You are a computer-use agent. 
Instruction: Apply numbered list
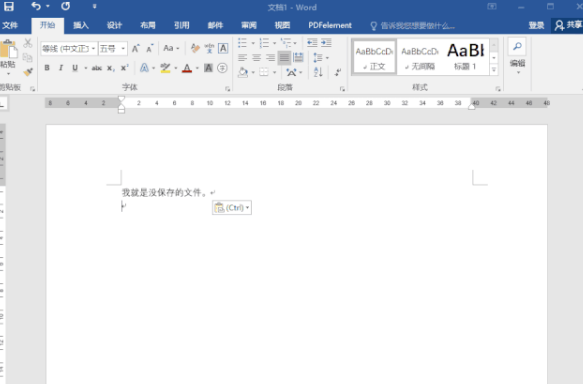pyautogui.click(x=264, y=43)
